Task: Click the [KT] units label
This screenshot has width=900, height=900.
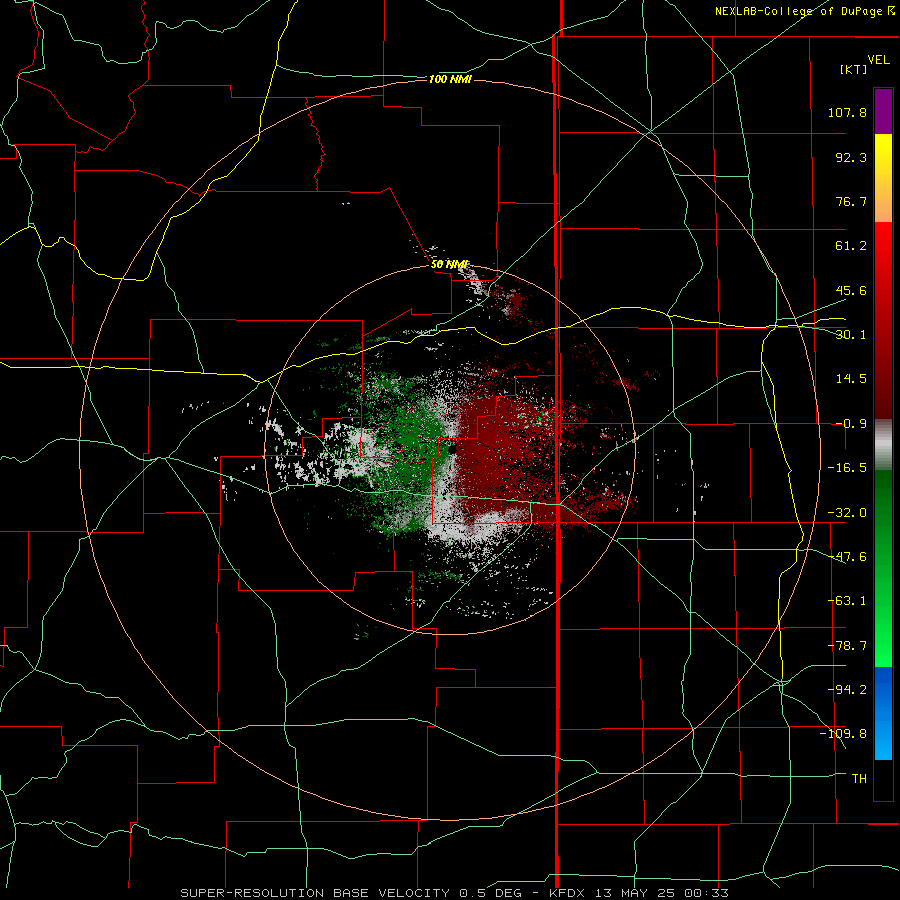Action: (x=854, y=69)
